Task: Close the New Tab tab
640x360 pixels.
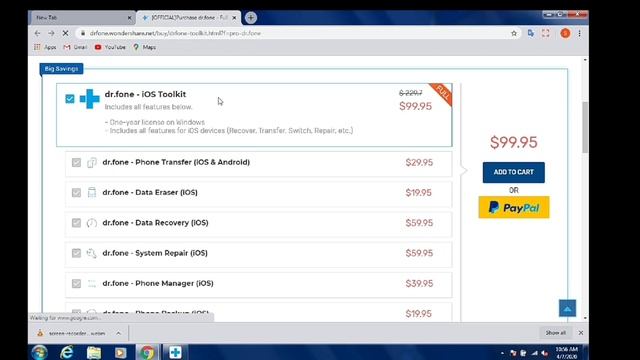Action: [129, 18]
